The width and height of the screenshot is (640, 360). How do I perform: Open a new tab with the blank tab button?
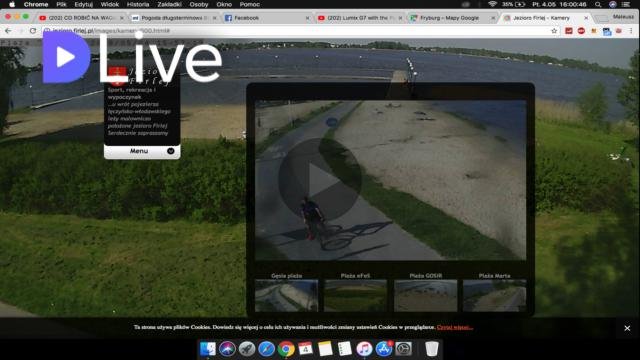click(601, 18)
